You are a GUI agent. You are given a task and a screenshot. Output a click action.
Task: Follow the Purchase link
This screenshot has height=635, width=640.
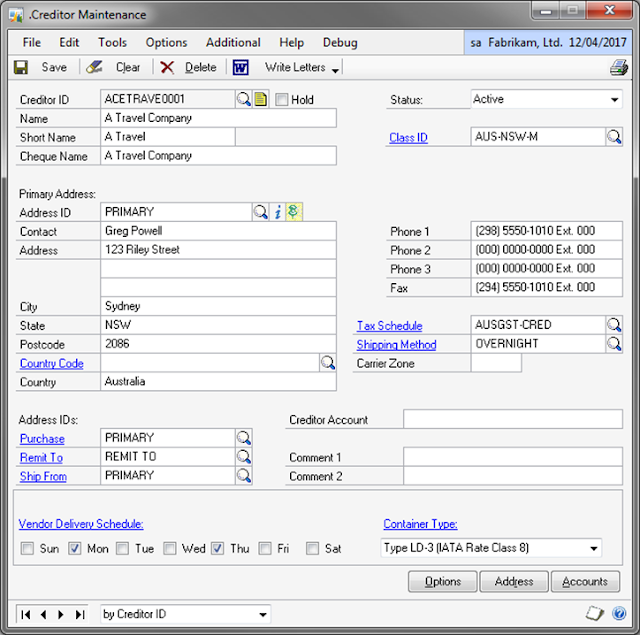coord(42,439)
